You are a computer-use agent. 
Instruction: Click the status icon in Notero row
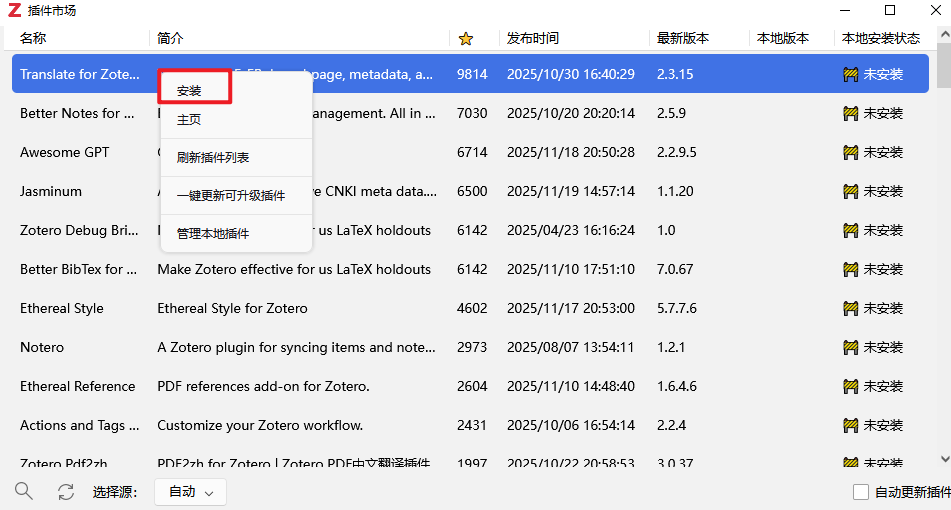click(851, 348)
